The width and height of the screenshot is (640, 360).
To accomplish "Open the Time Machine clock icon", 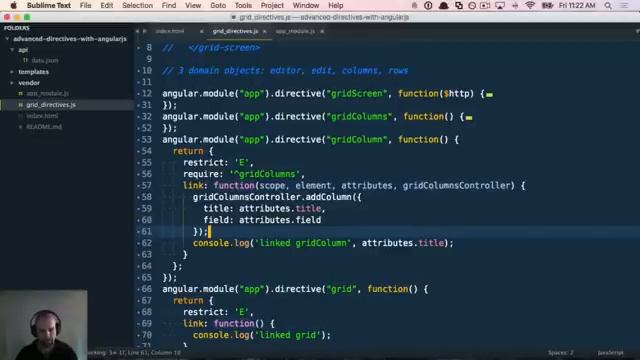I will tap(472, 5).
